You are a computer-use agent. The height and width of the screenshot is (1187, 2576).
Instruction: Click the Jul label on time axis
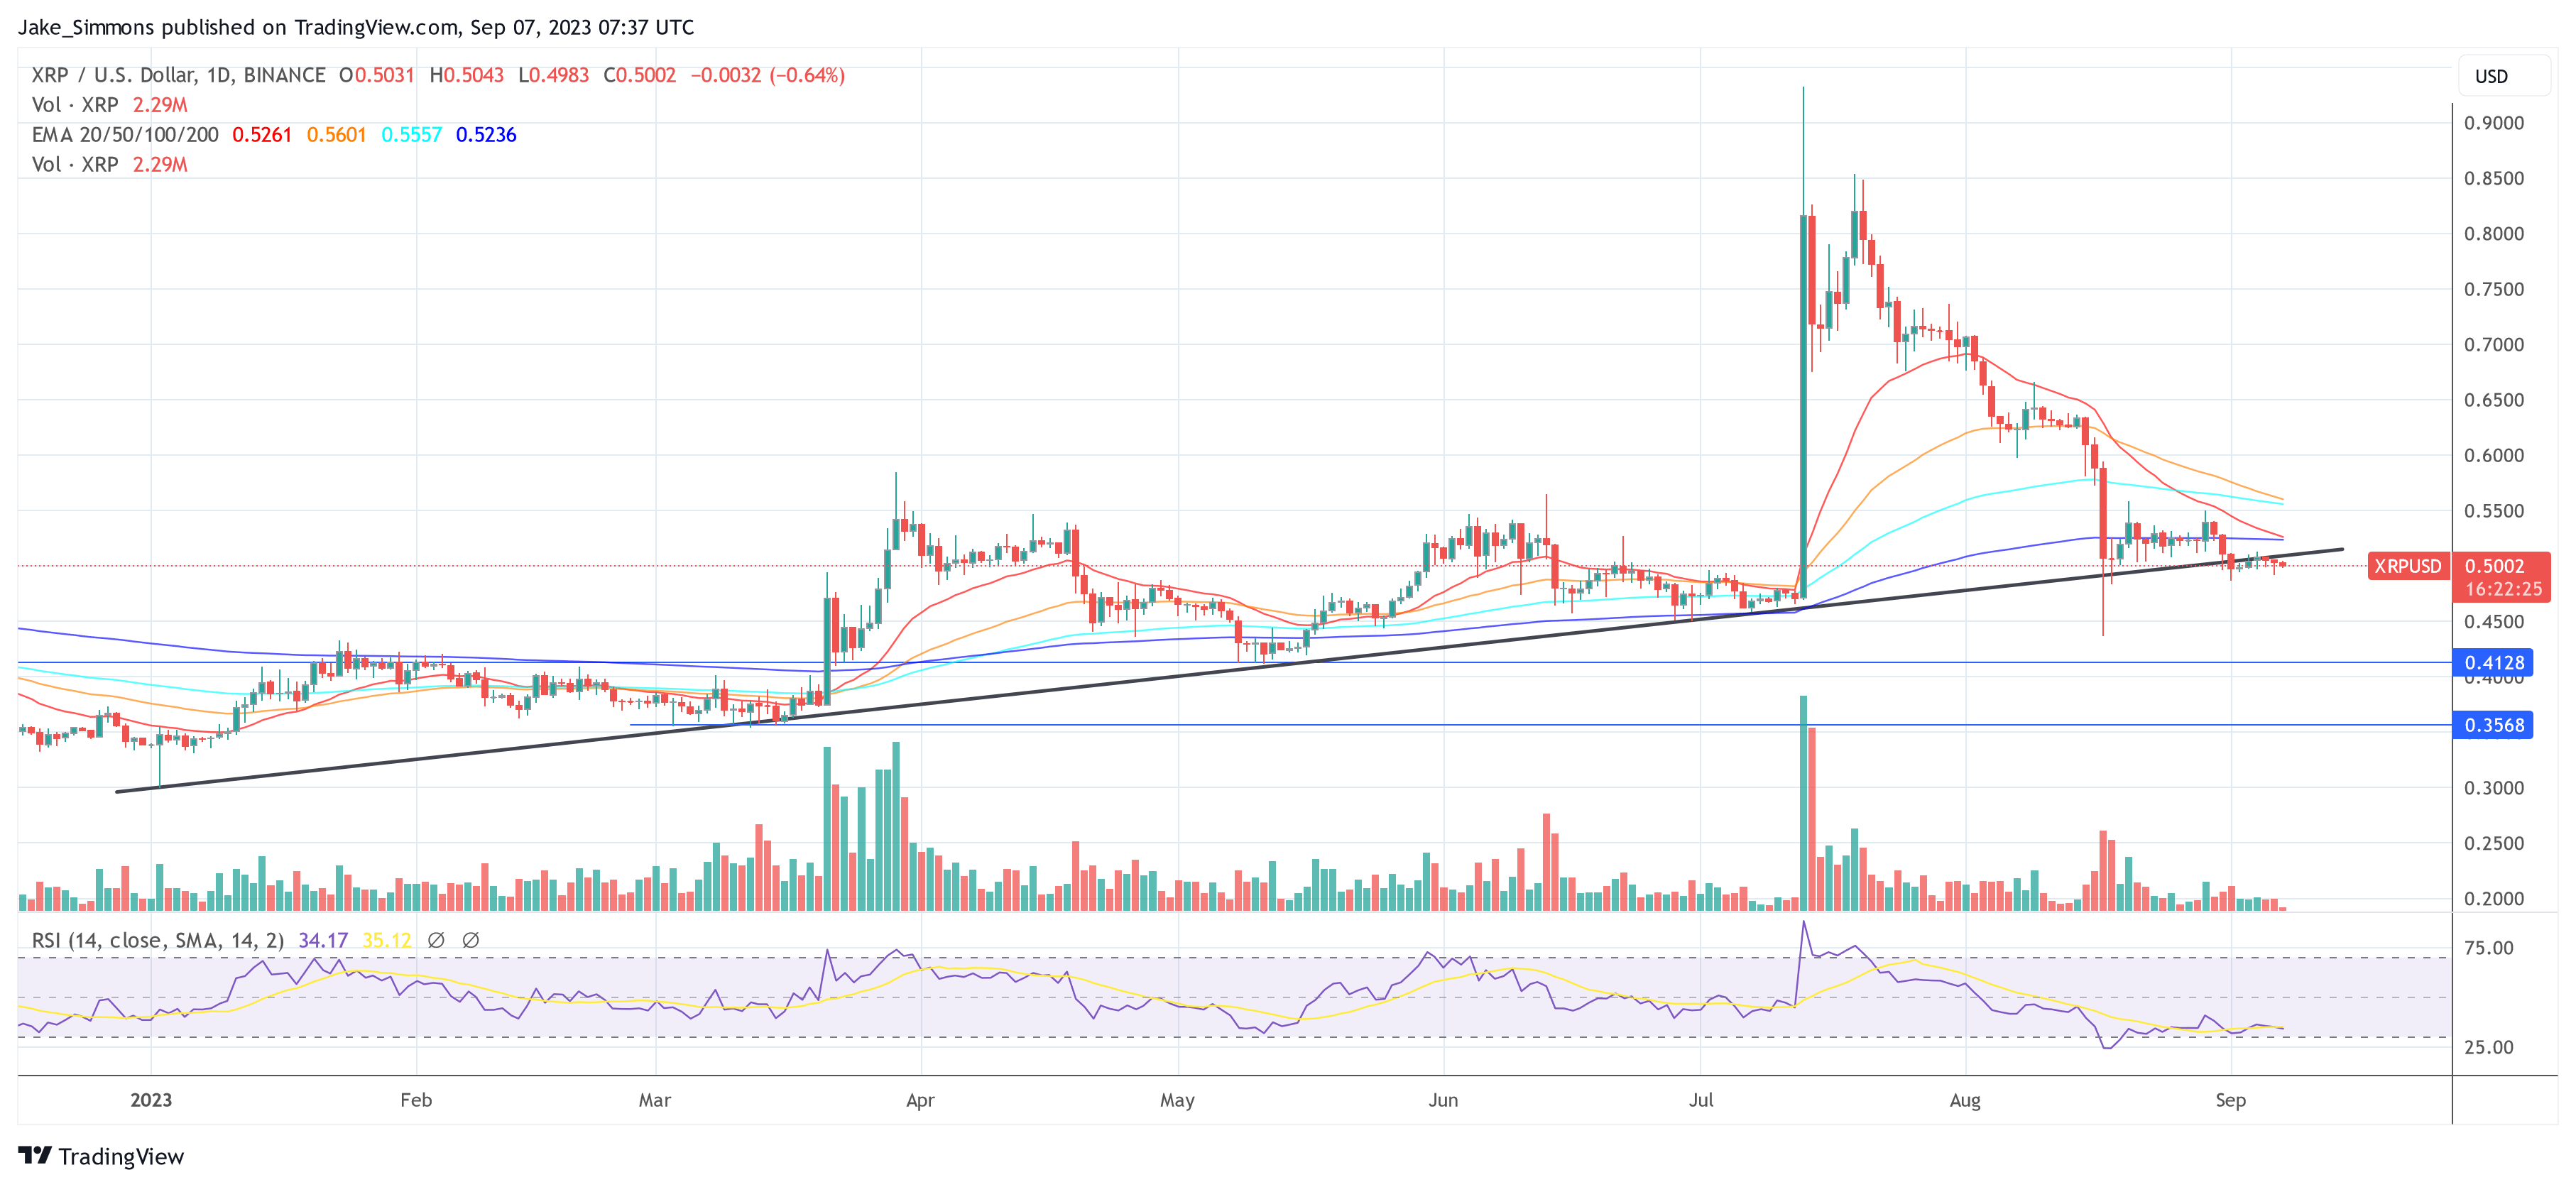coord(1701,1100)
